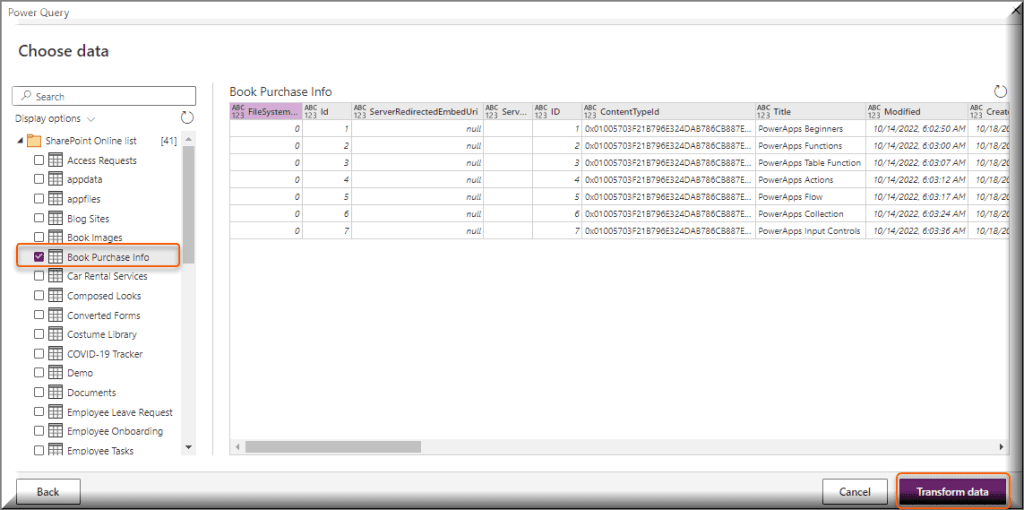The width and height of the screenshot is (1024, 510).
Task: Click the table icon beside Book Images
Action: (56, 237)
